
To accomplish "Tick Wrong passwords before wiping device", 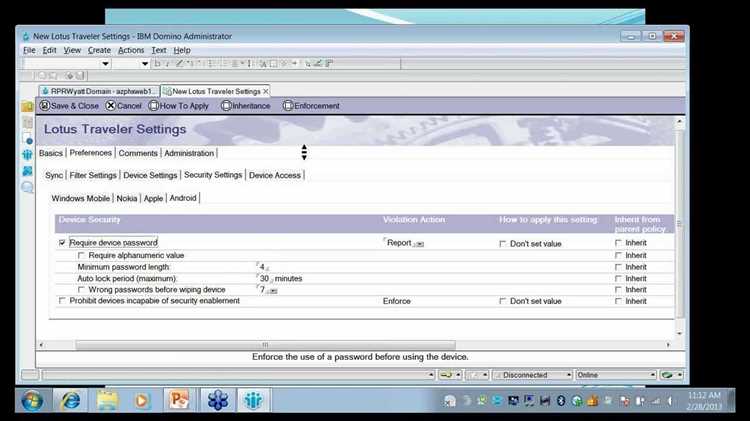I will pyautogui.click(x=81, y=290).
